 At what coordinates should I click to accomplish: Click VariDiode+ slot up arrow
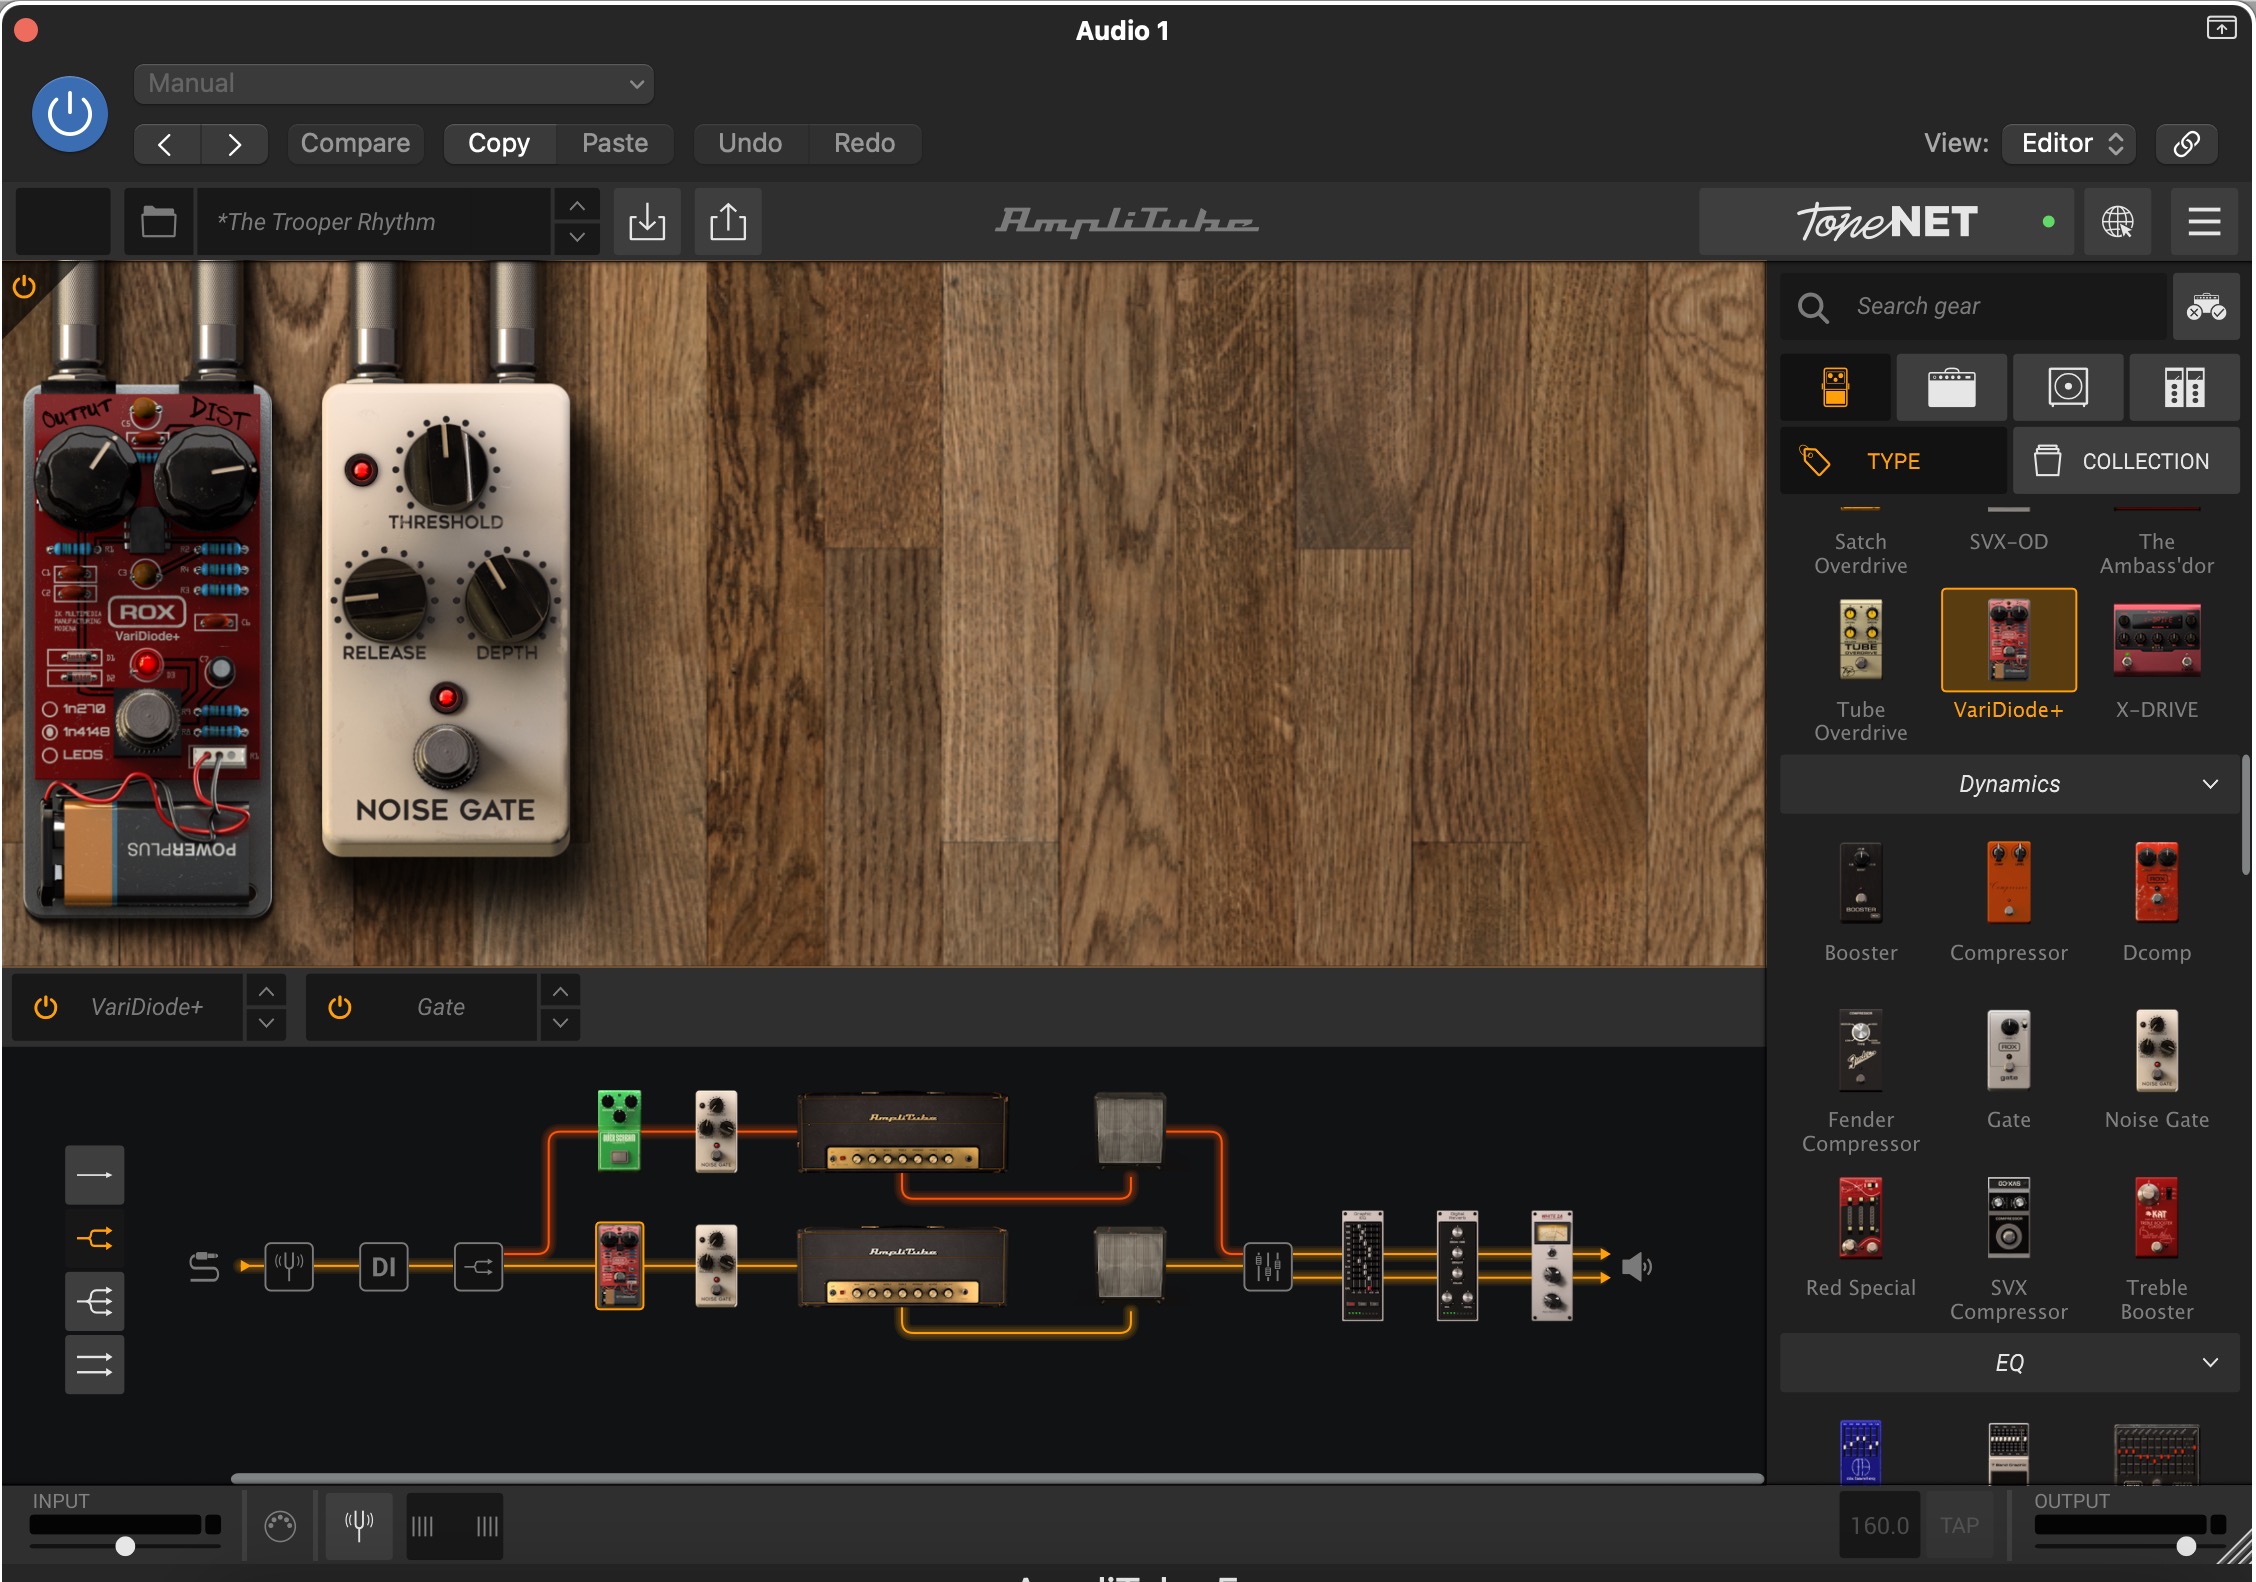(266, 992)
